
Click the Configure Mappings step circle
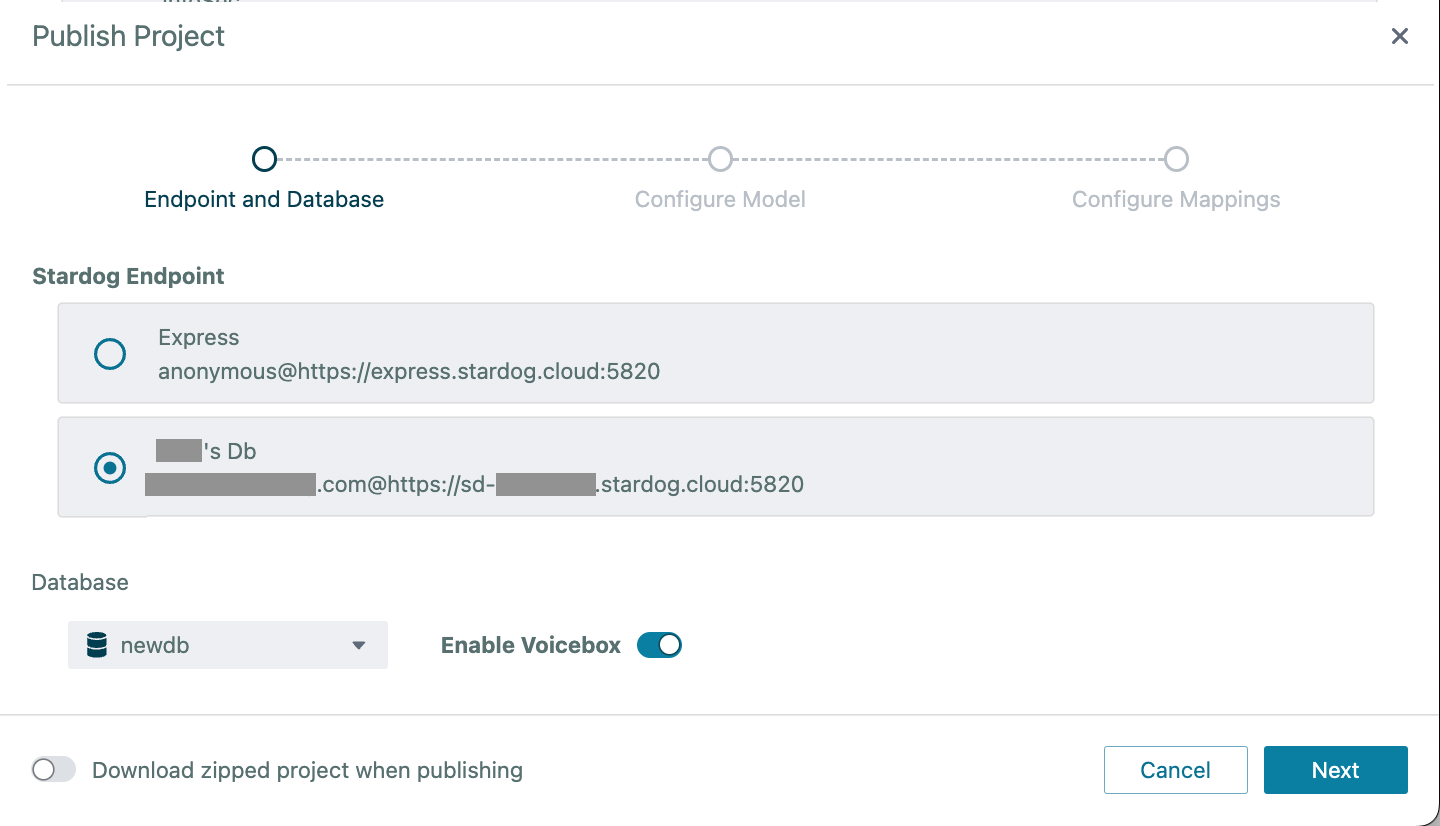coord(1176,159)
